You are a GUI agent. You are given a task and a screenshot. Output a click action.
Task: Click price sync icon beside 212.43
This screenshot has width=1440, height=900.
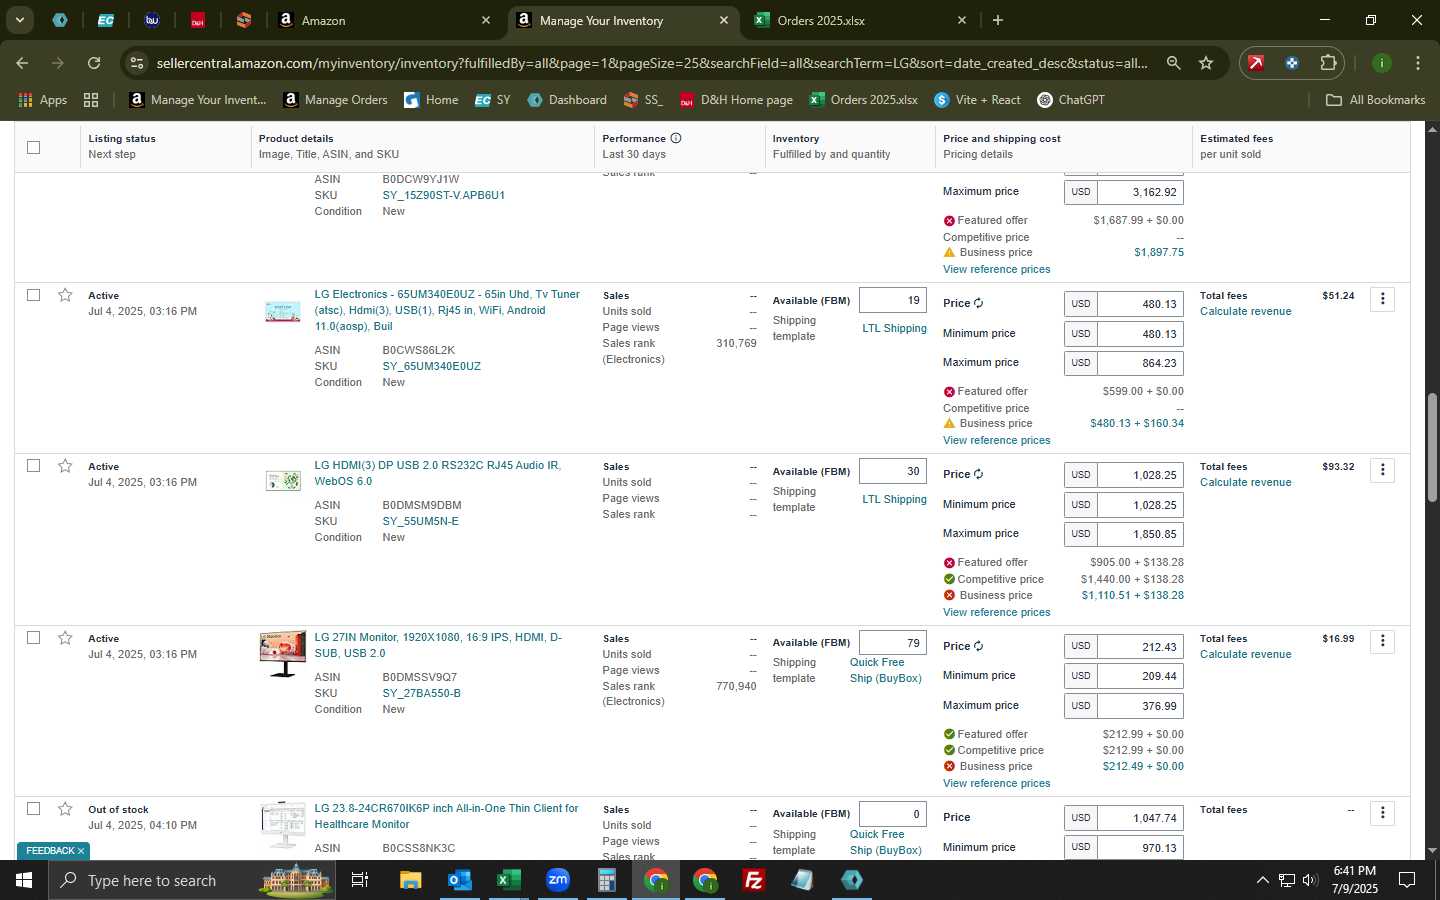coord(978,646)
